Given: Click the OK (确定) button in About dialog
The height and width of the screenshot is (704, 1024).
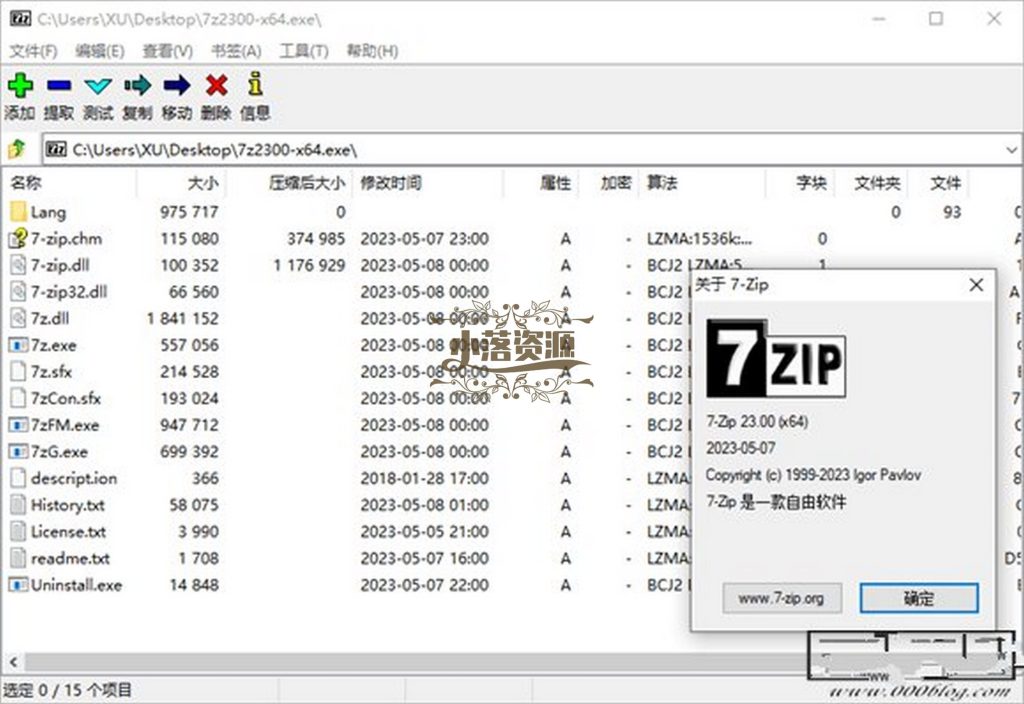Looking at the screenshot, I should point(918,598).
